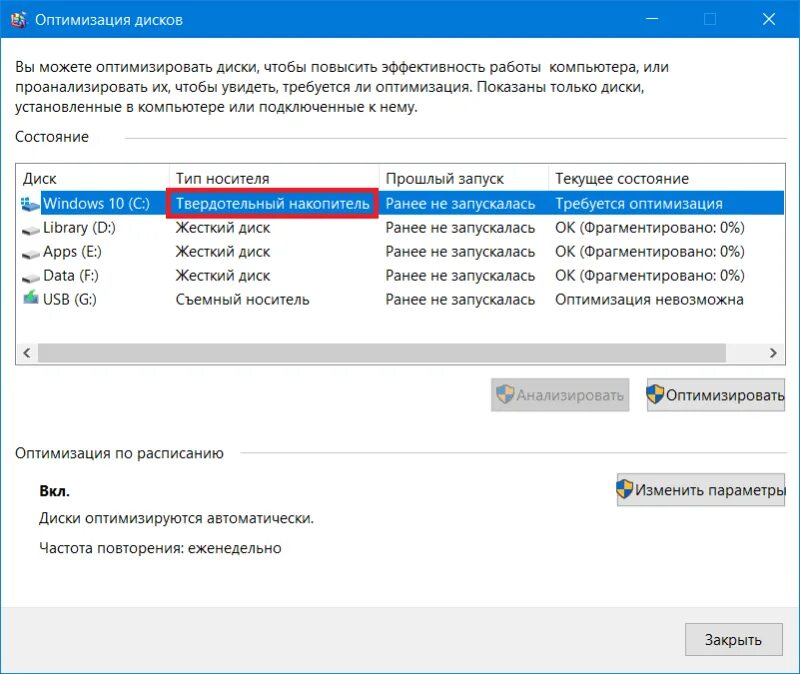
Task: Click the left arrow of horizontal scrollbar
Action: pyautogui.click(x=27, y=353)
